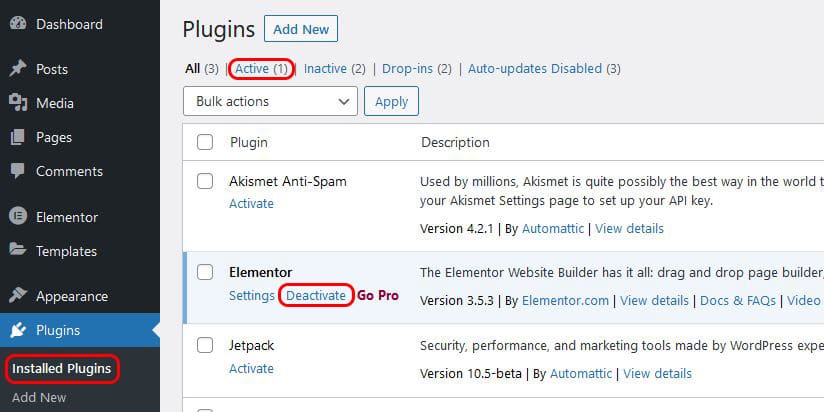The height and width of the screenshot is (412, 824).
Task: View details of Akismet plugin
Action: coord(629,229)
